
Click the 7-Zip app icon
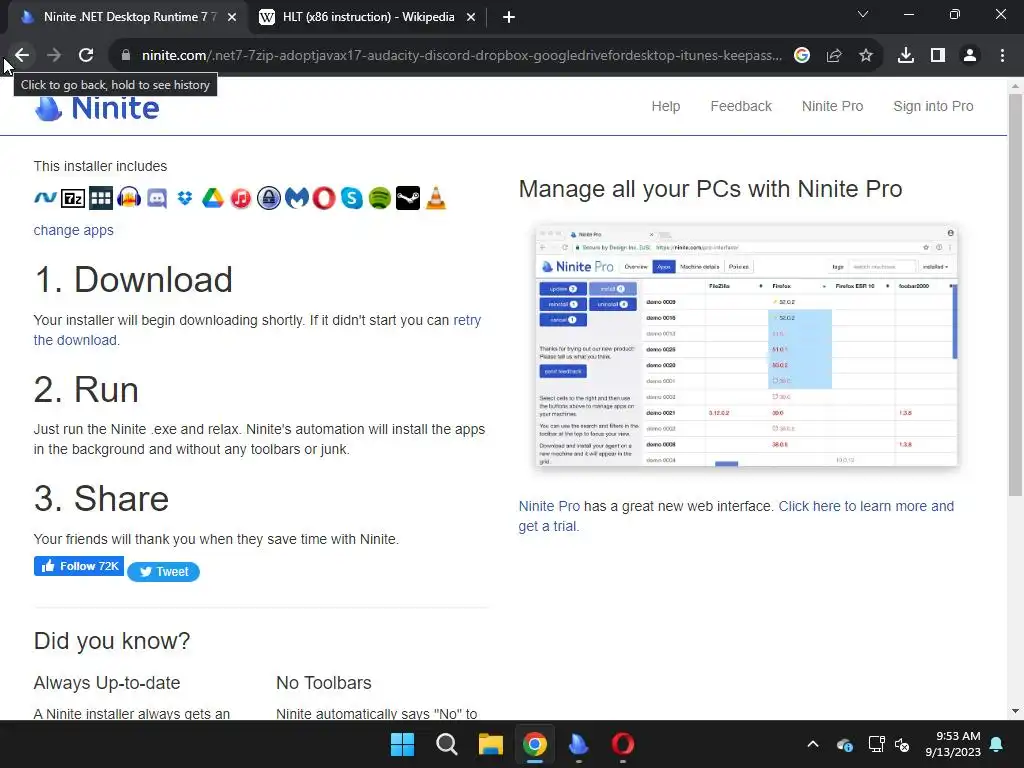click(x=72, y=198)
